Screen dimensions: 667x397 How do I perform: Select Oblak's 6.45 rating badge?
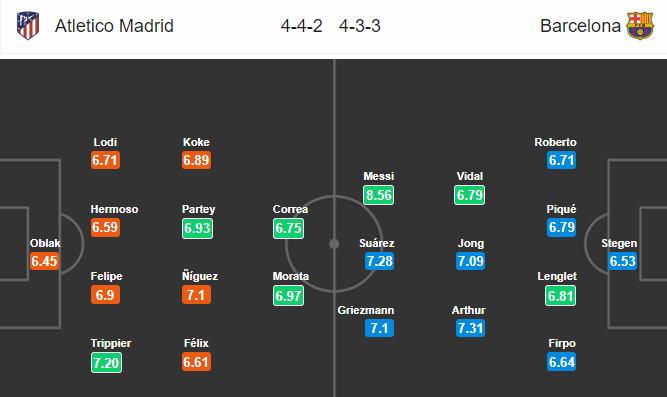click(x=44, y=261)
